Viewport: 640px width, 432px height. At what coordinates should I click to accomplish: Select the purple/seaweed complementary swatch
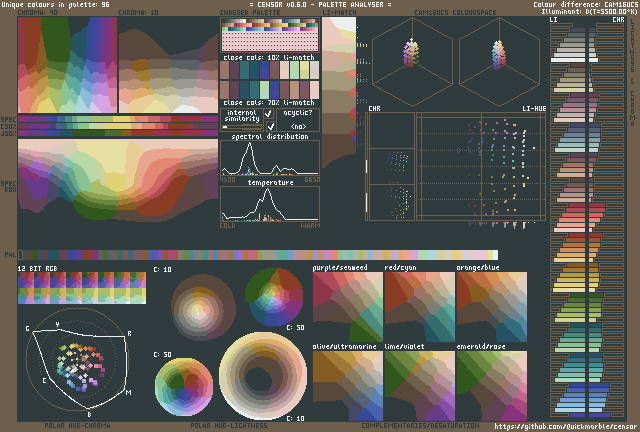point(347,305)
